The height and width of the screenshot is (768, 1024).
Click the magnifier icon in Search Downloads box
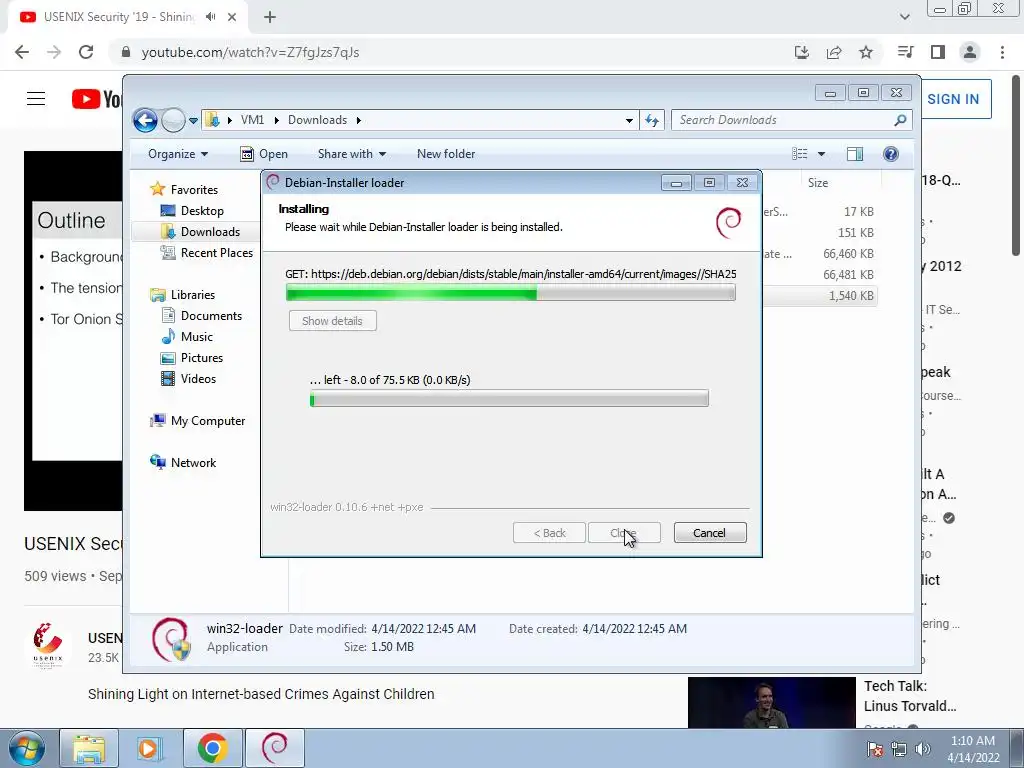[x=900, y=120]
